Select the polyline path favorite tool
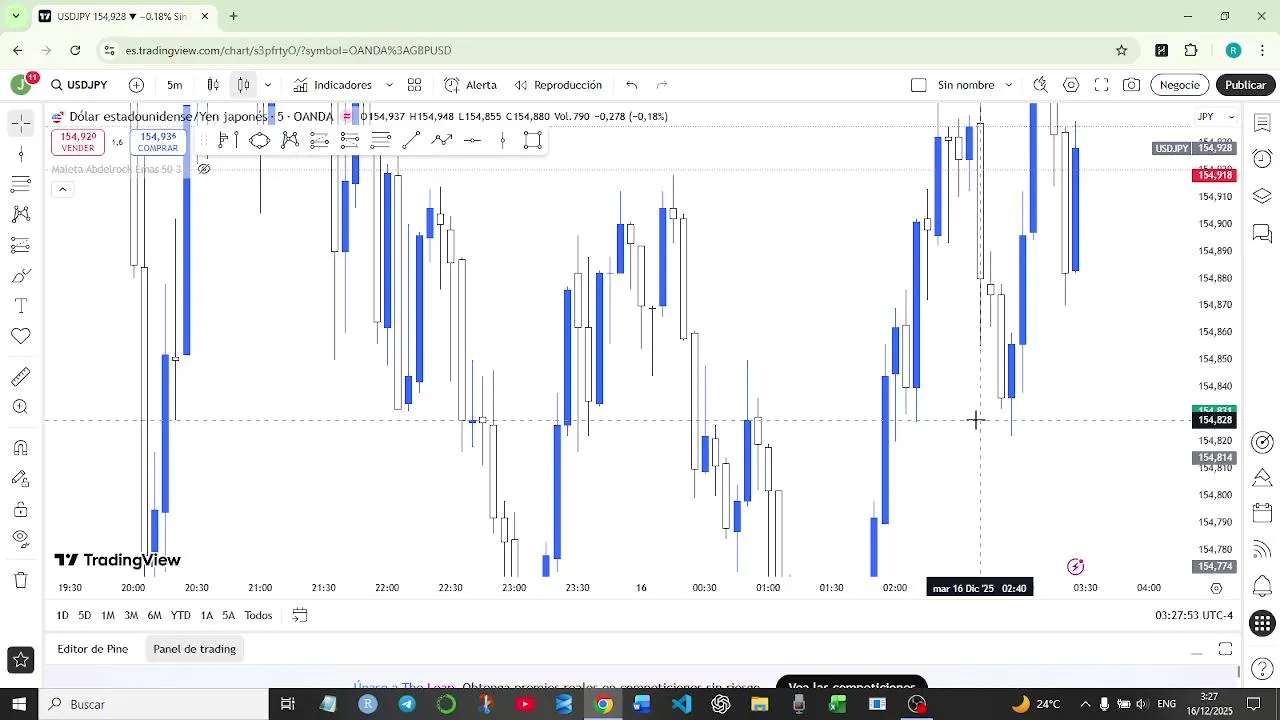Viewport: 1280px width, 720px height. (x=442, y=140)
